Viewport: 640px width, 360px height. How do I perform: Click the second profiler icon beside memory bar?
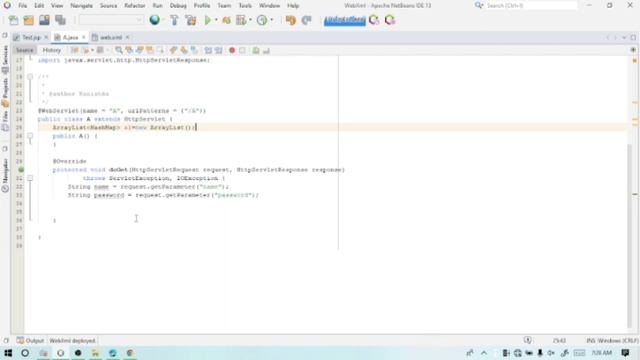coord(390,20)
